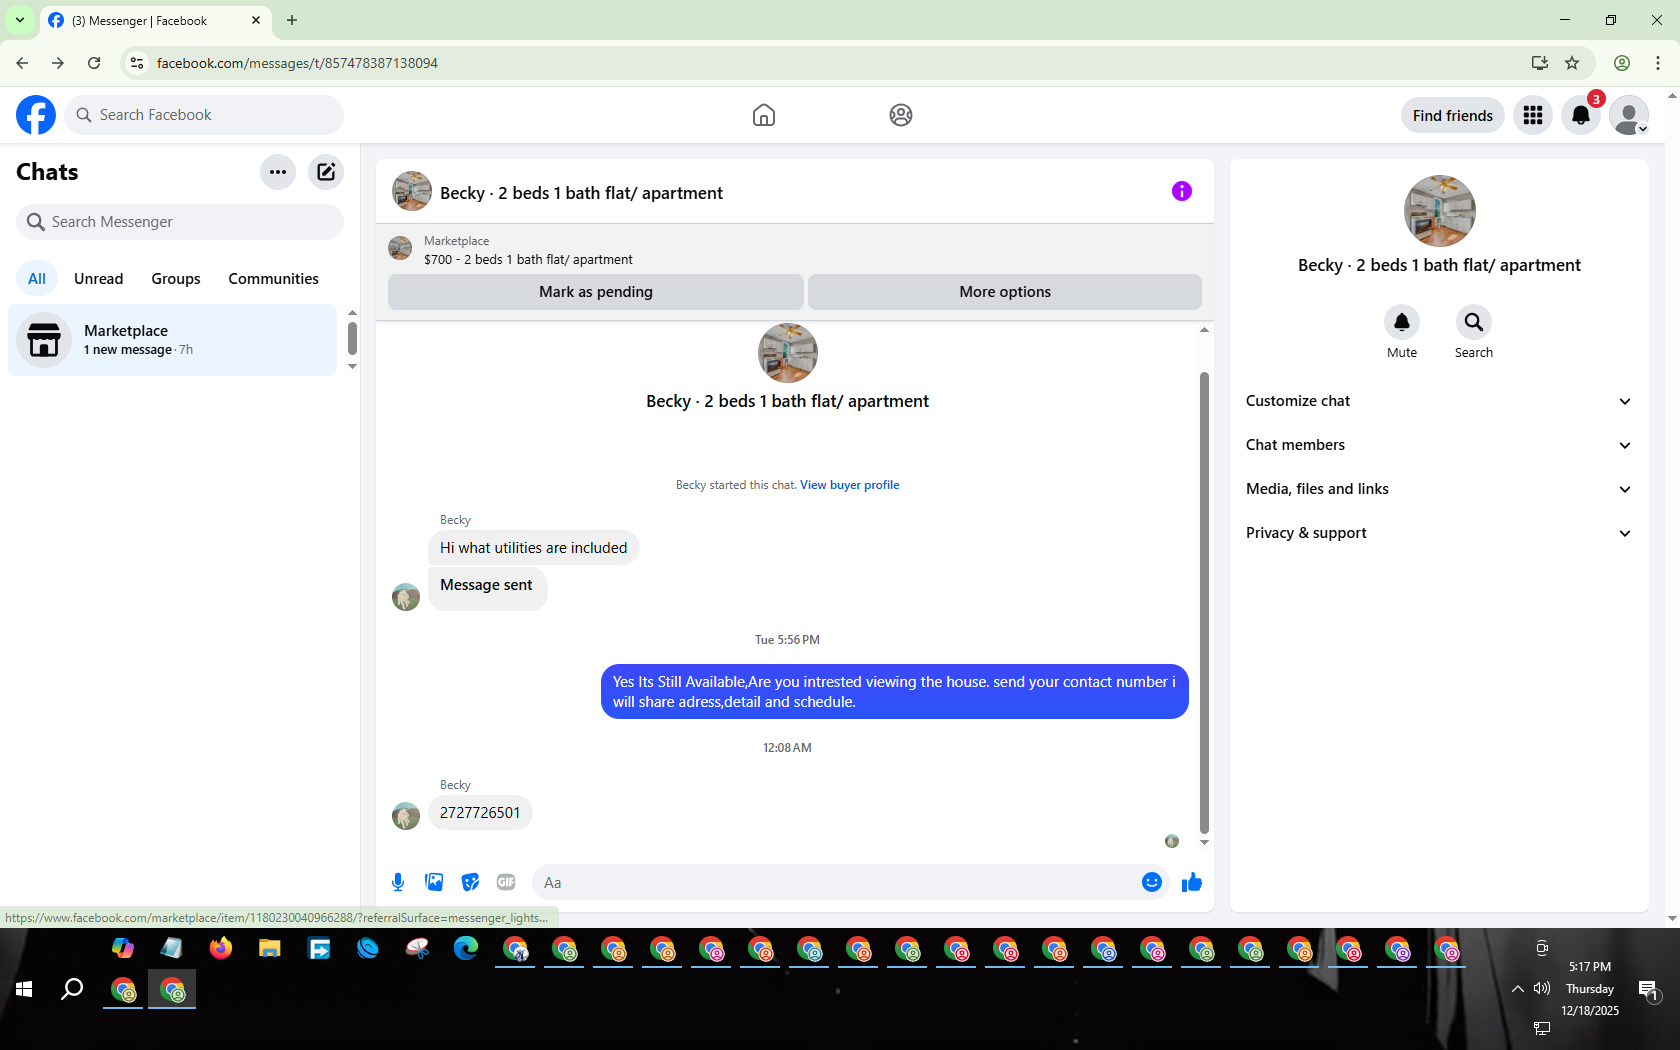
Task: Open the account profile avatar menu
Action: [1629, 115]
